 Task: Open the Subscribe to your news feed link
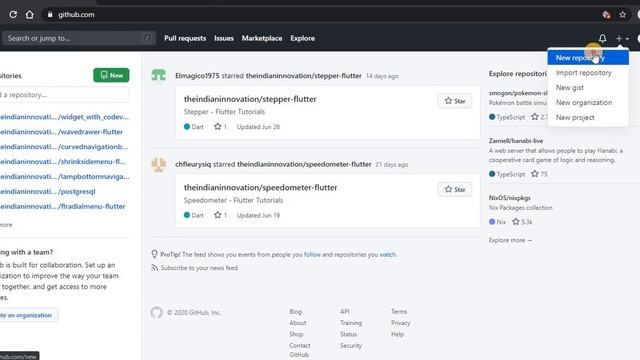point(199,268)
